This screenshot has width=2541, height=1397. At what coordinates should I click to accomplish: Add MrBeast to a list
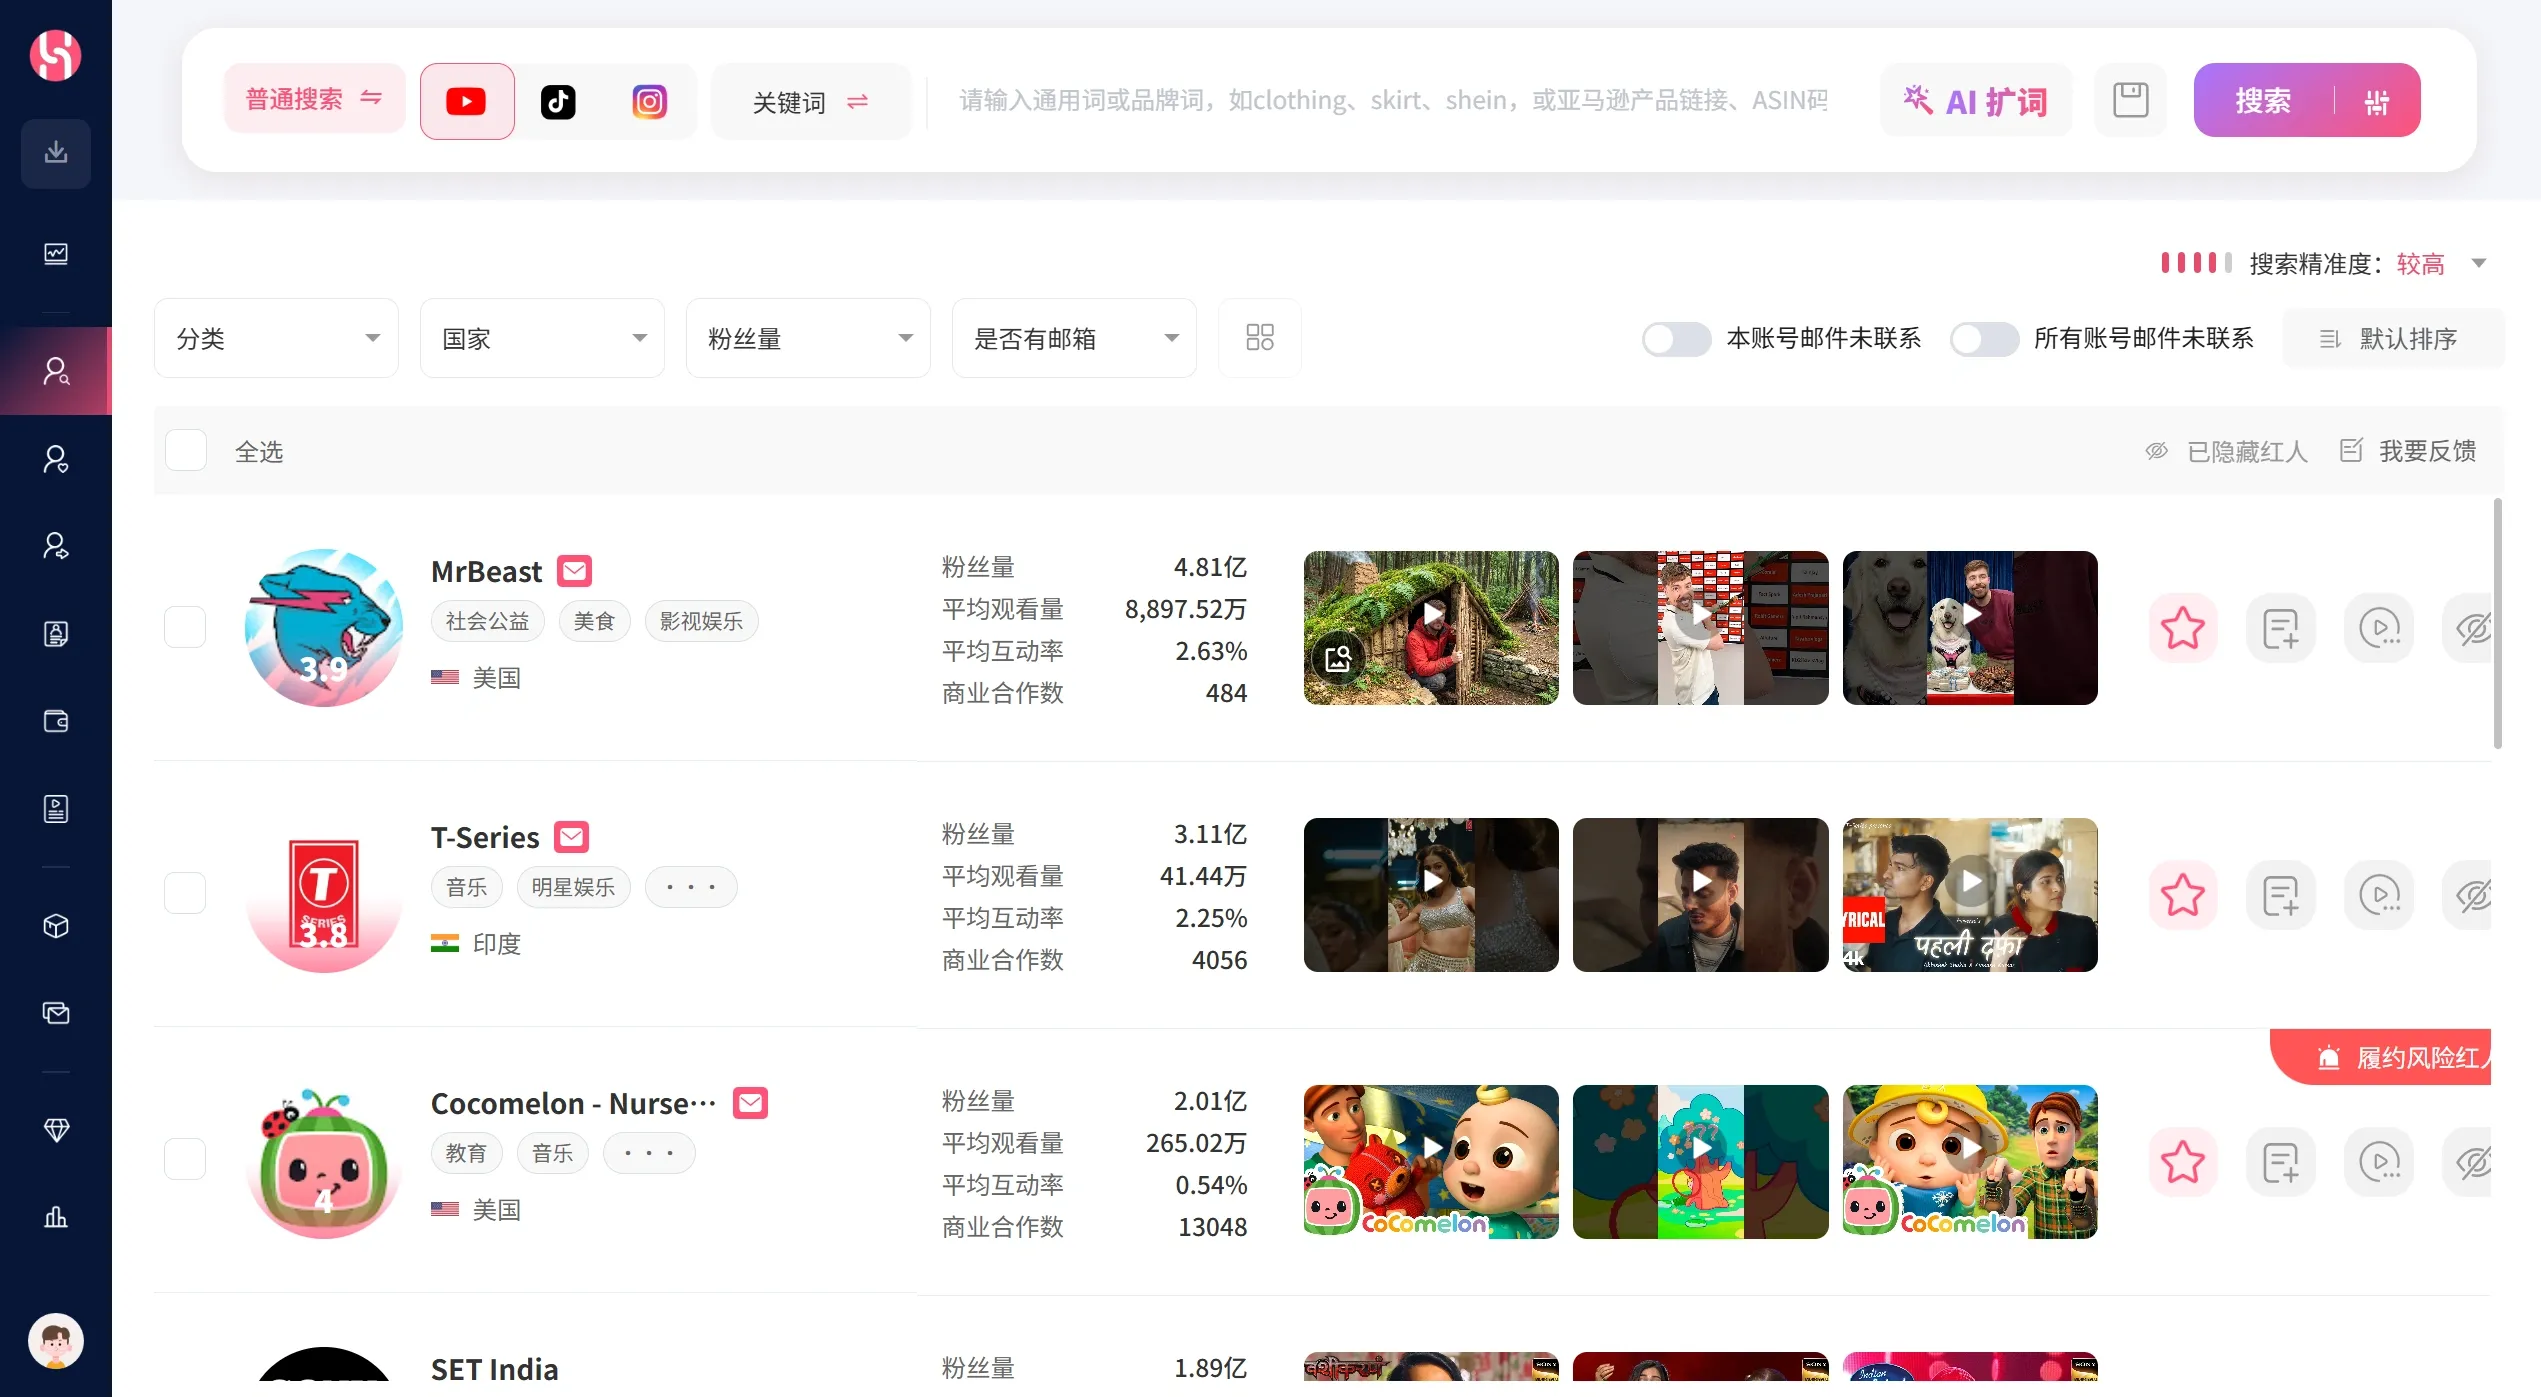point(2281,629)
